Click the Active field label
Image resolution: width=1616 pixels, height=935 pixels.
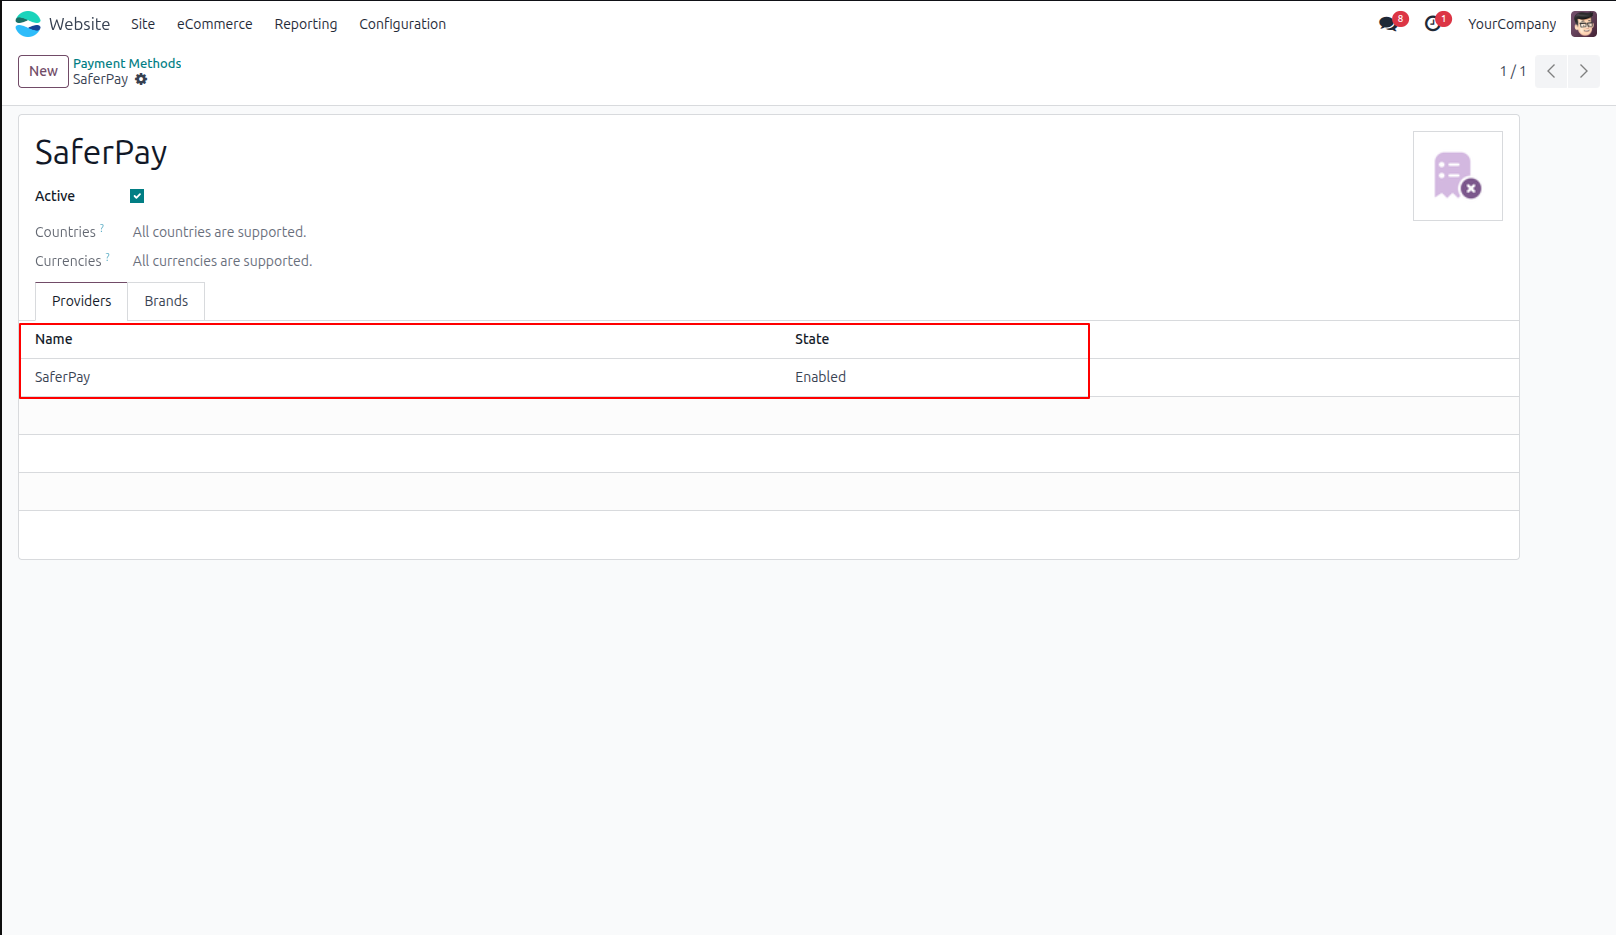point(55,196)
